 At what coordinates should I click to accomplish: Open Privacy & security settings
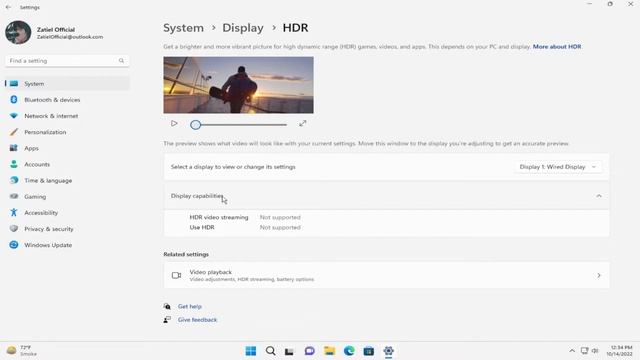pyautogui.click(x=67, y=229)
